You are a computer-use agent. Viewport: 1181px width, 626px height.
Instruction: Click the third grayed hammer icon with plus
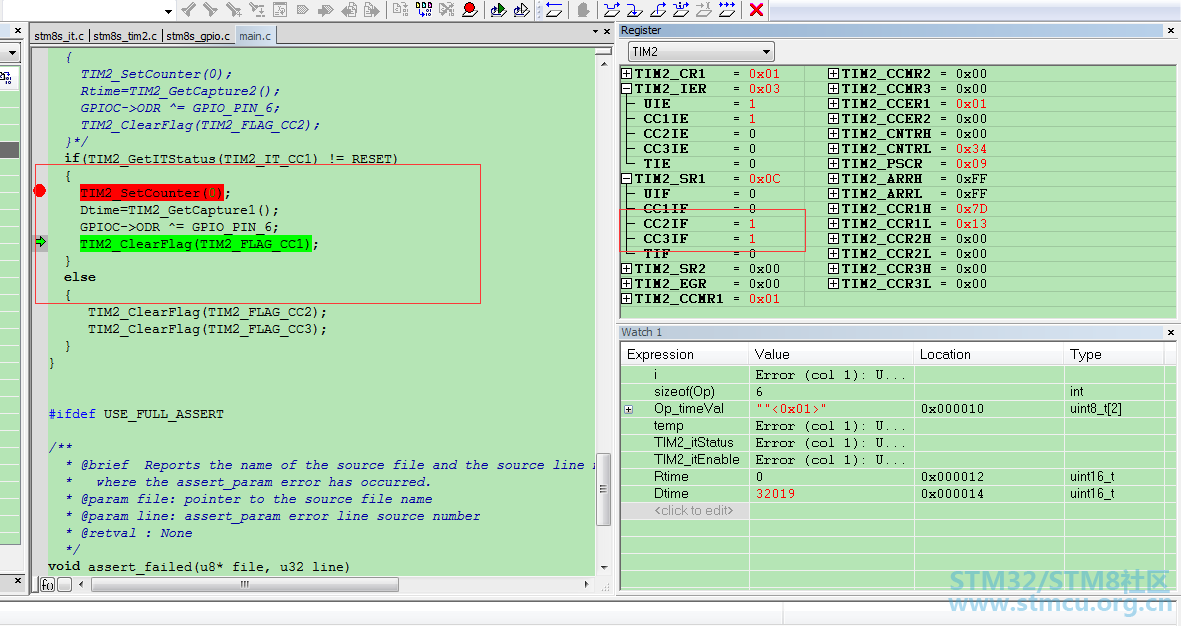(234, 9)
